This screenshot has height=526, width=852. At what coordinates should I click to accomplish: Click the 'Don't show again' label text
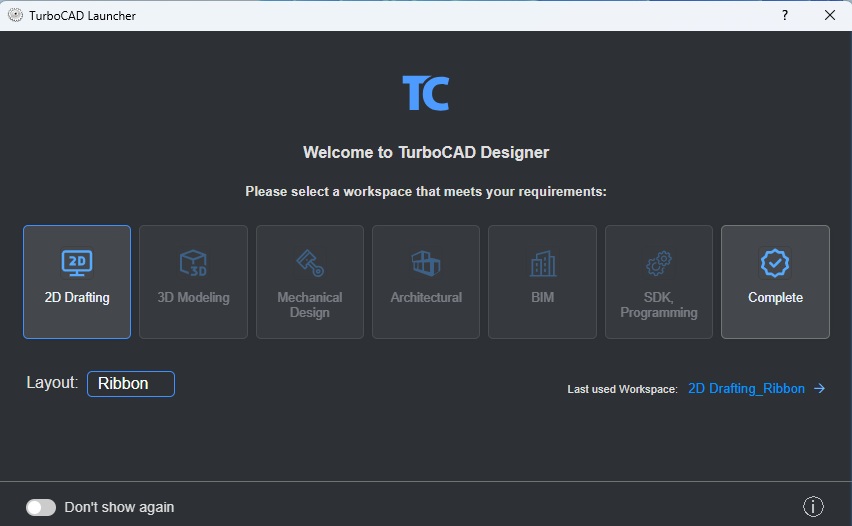(119, 507)
